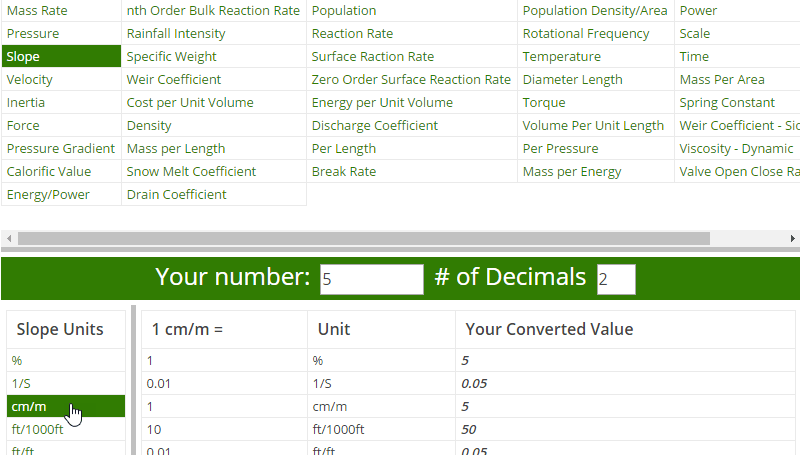Select Calorific Value category
Image resolution: width=800 pixels, height=455 pixels.
(48, 171)
